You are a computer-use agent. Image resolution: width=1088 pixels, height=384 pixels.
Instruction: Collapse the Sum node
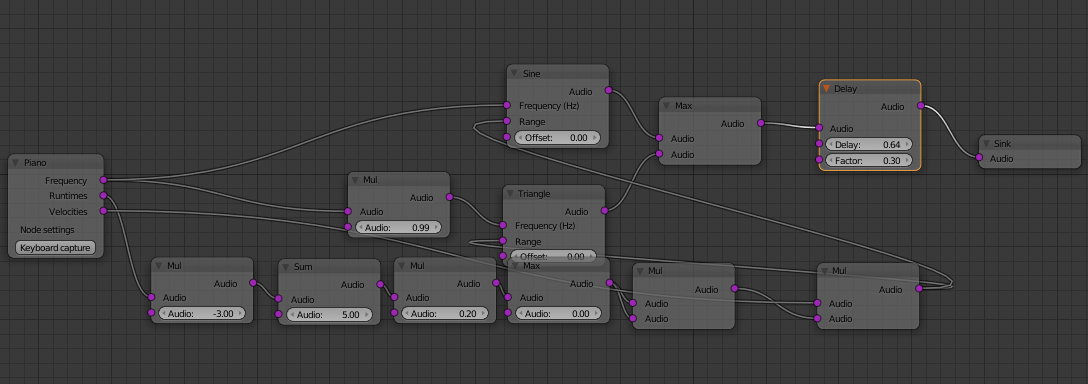coord(286,267)
